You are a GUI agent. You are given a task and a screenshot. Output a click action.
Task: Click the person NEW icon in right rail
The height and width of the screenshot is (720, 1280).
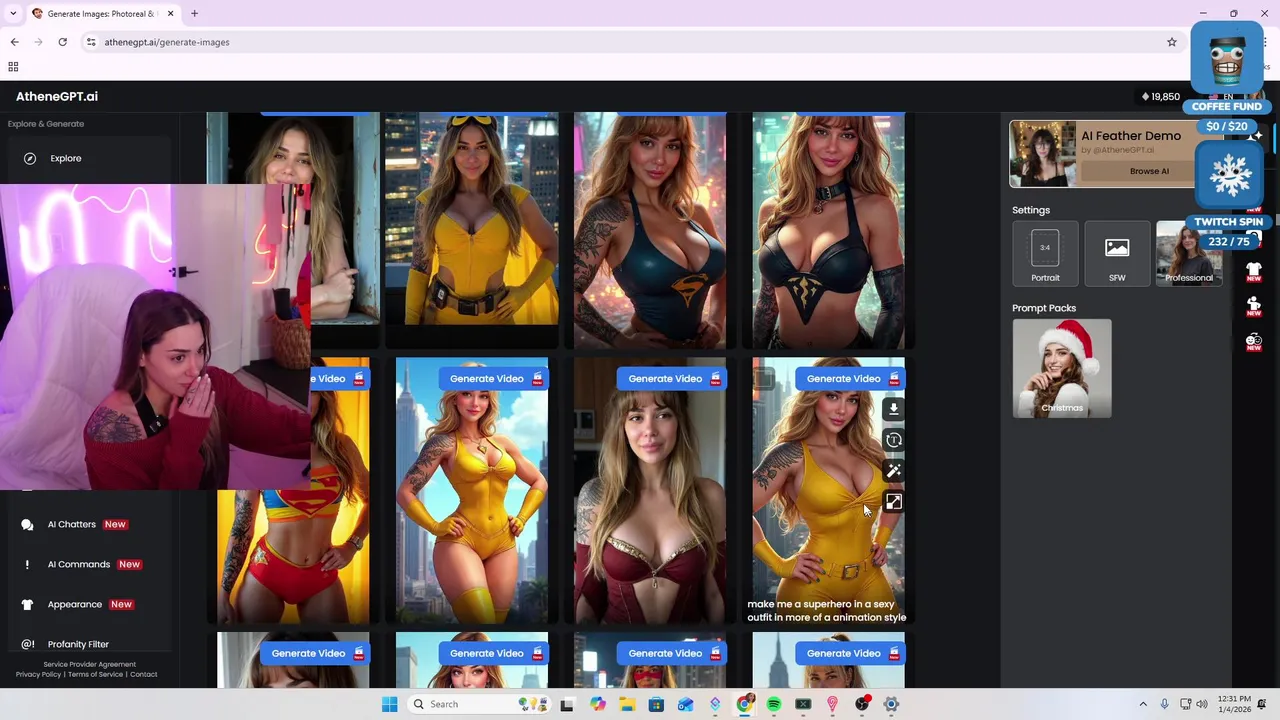click(x=1254, y=306)
